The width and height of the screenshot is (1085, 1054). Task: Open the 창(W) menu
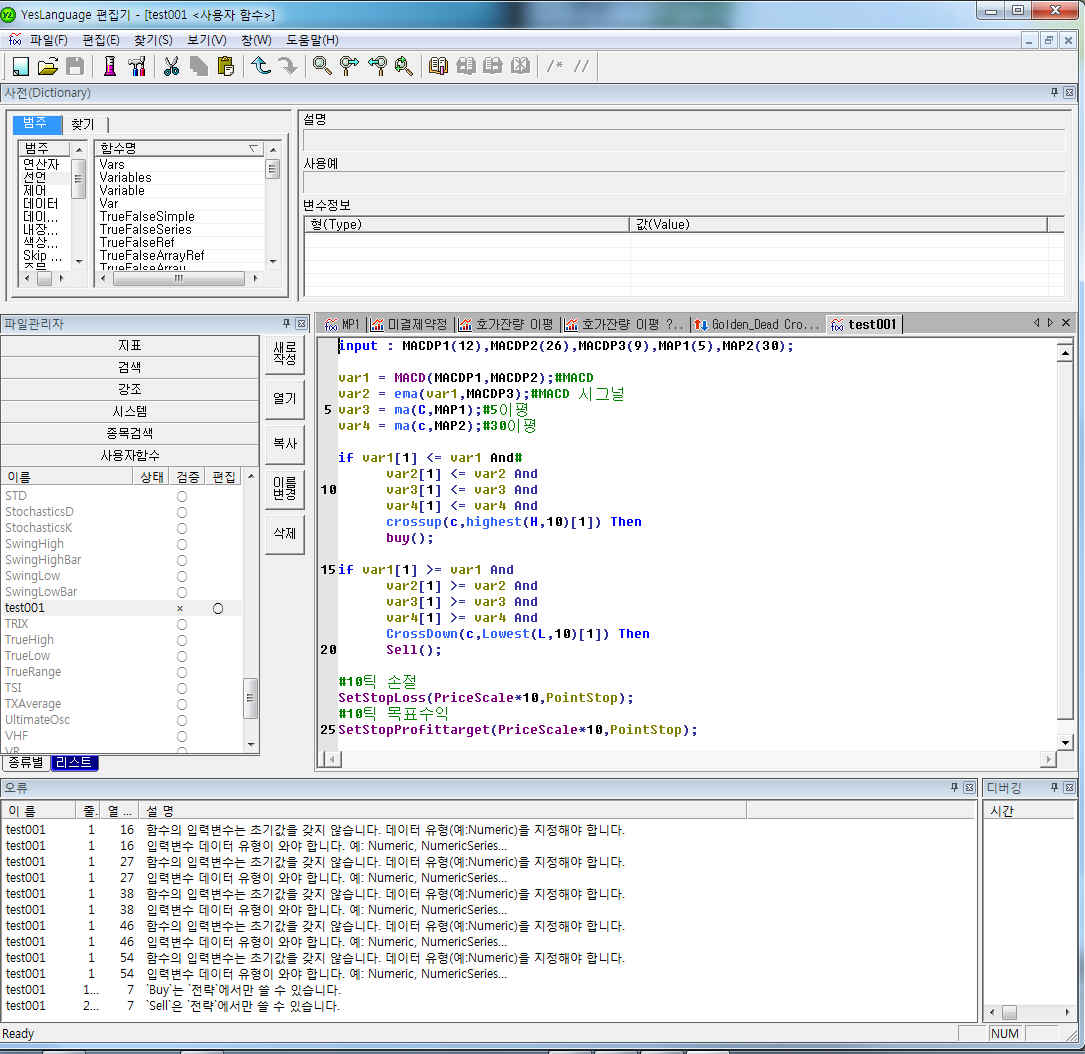click(x=256, y=40)
